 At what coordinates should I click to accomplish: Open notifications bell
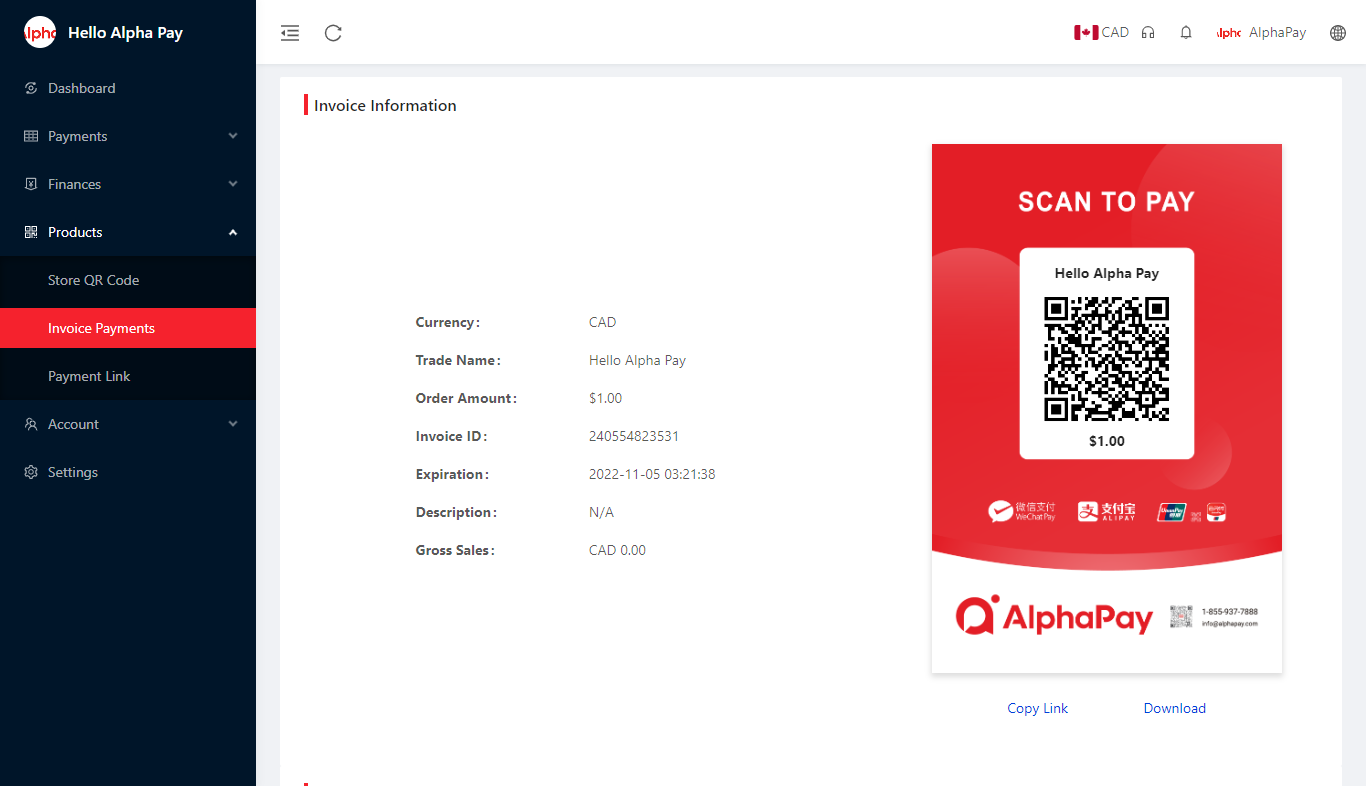click(x=1186, y=33)
